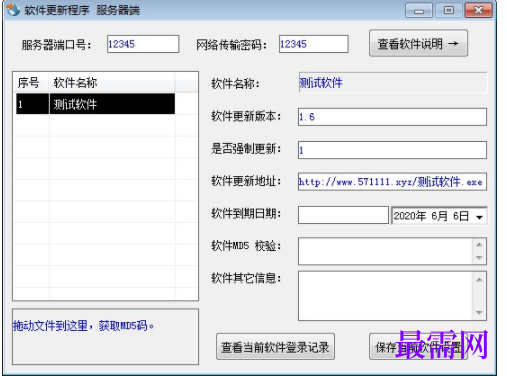Click the 网络传输密码 input field

click(314, 44)
